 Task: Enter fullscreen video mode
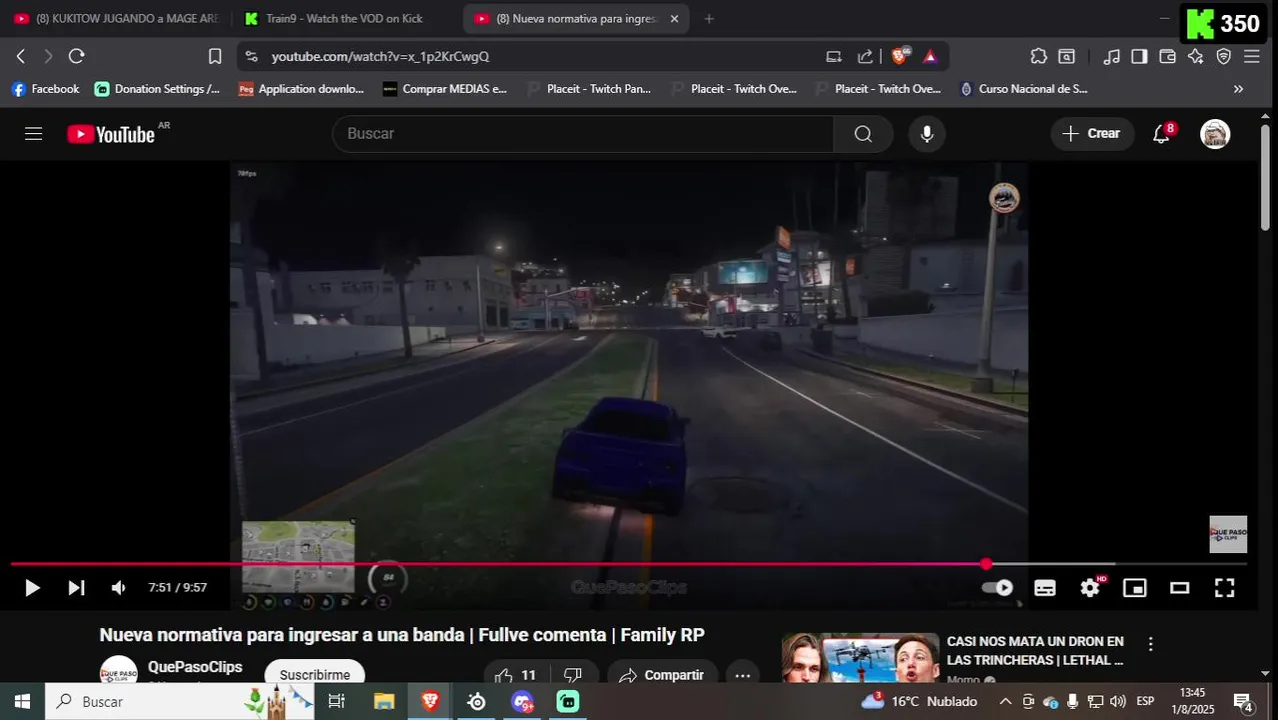point(1224,588)
